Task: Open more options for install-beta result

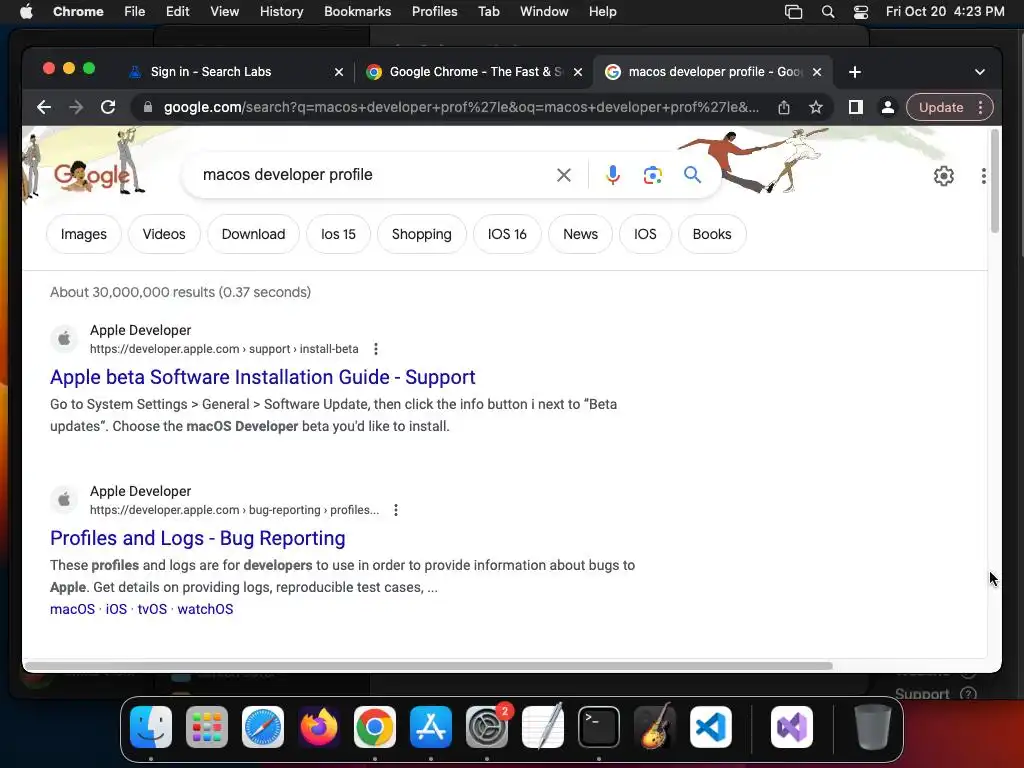Action: pyautogui.click(x=376, y=349)
